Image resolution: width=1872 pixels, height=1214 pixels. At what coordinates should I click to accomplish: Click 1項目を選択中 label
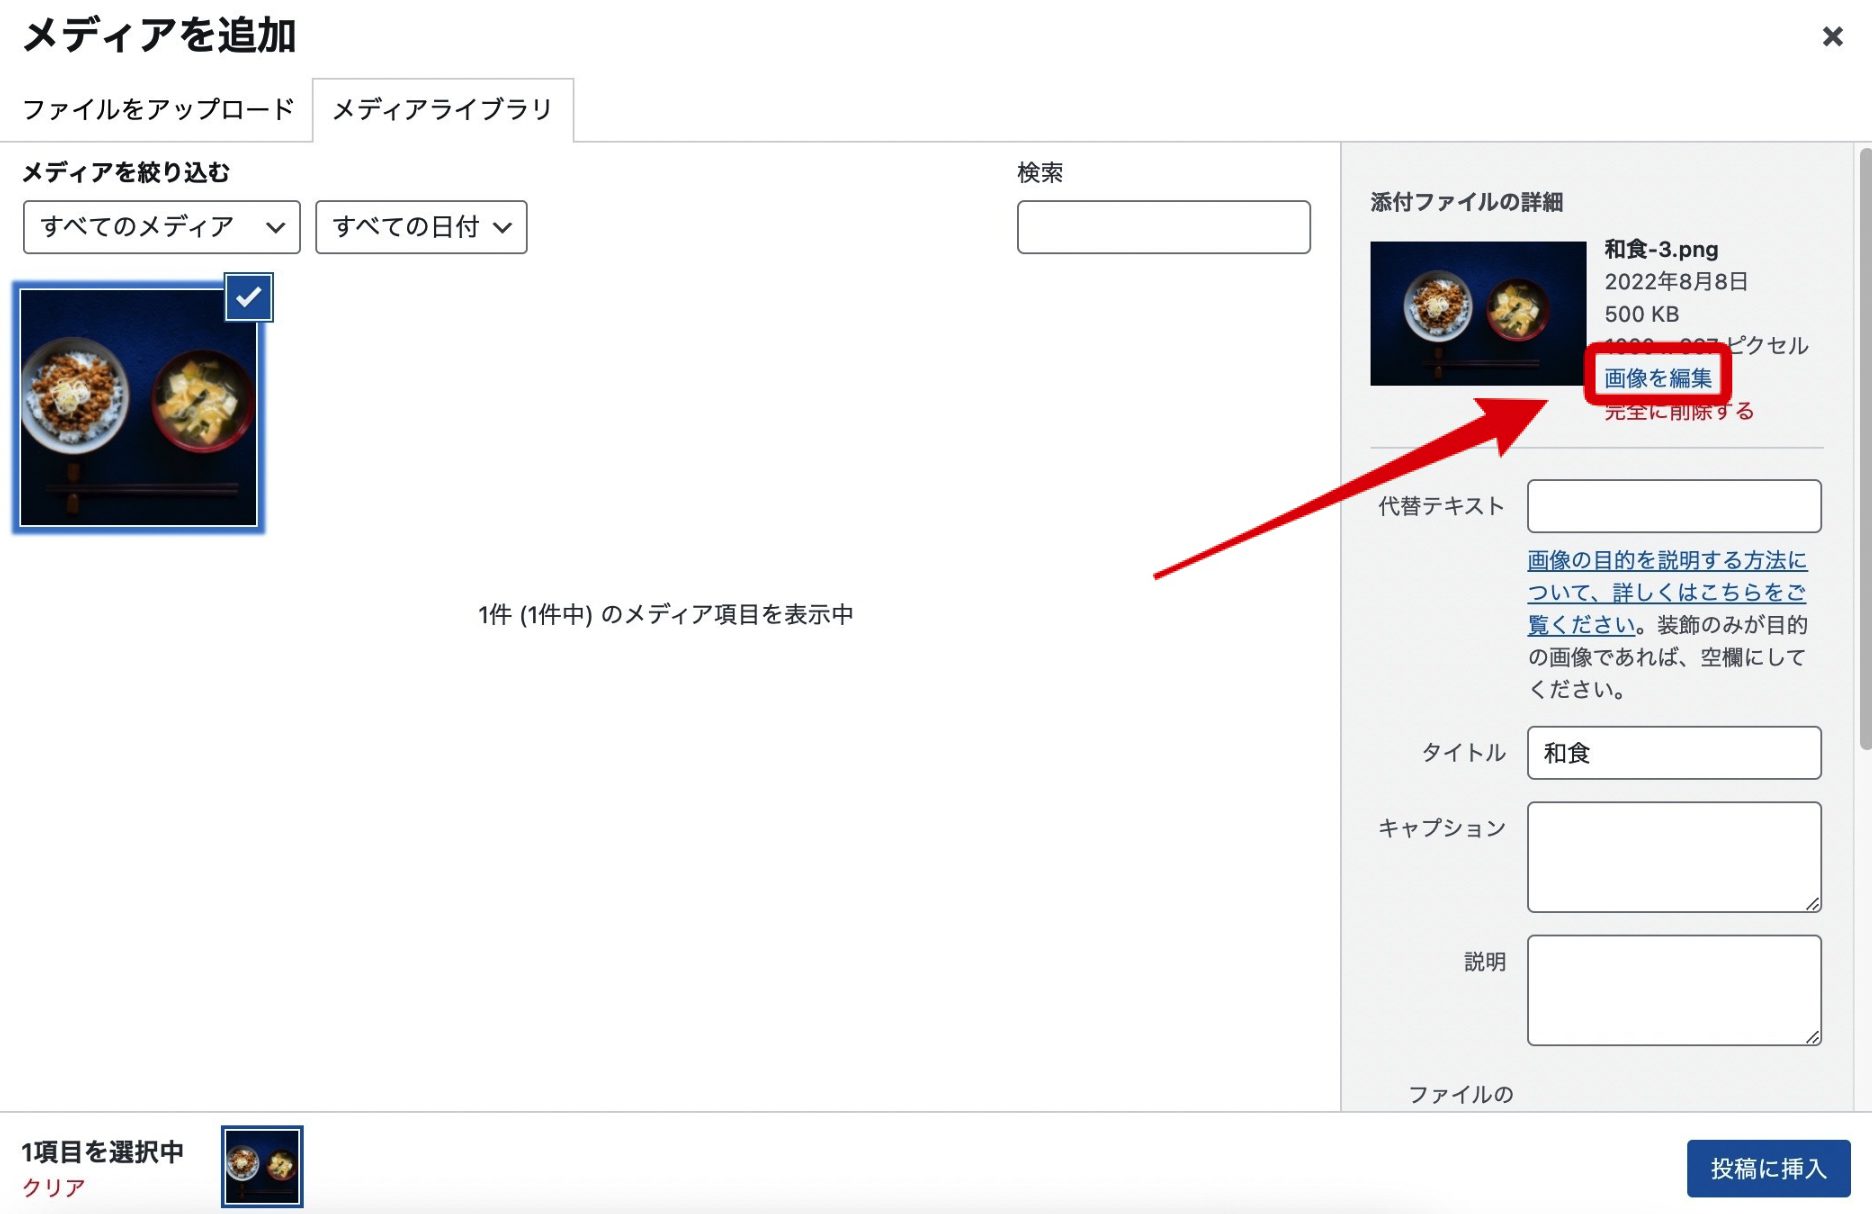tap(103, 1152)
